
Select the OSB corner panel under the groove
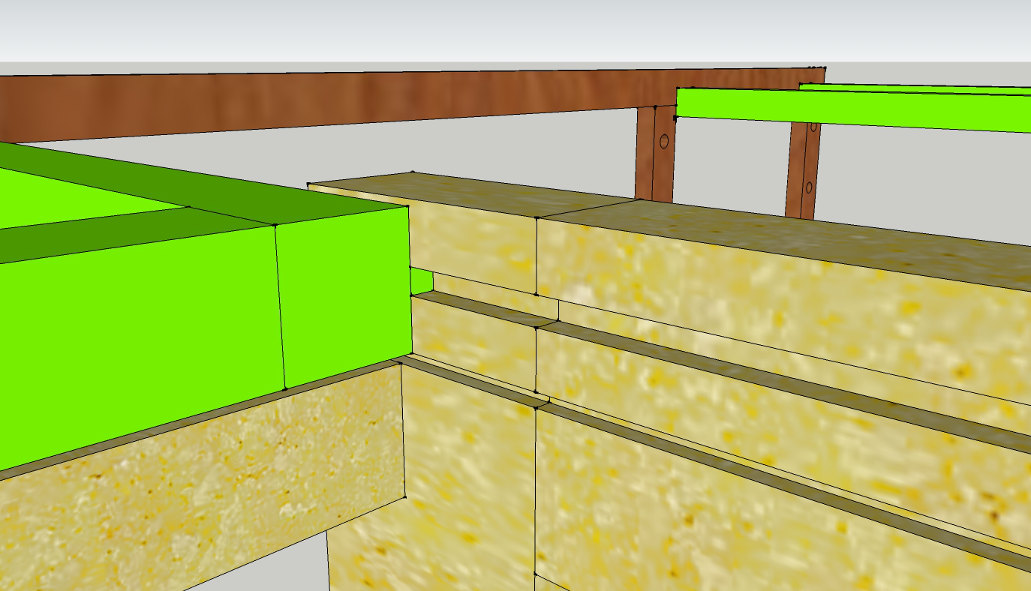pos(465,480)
